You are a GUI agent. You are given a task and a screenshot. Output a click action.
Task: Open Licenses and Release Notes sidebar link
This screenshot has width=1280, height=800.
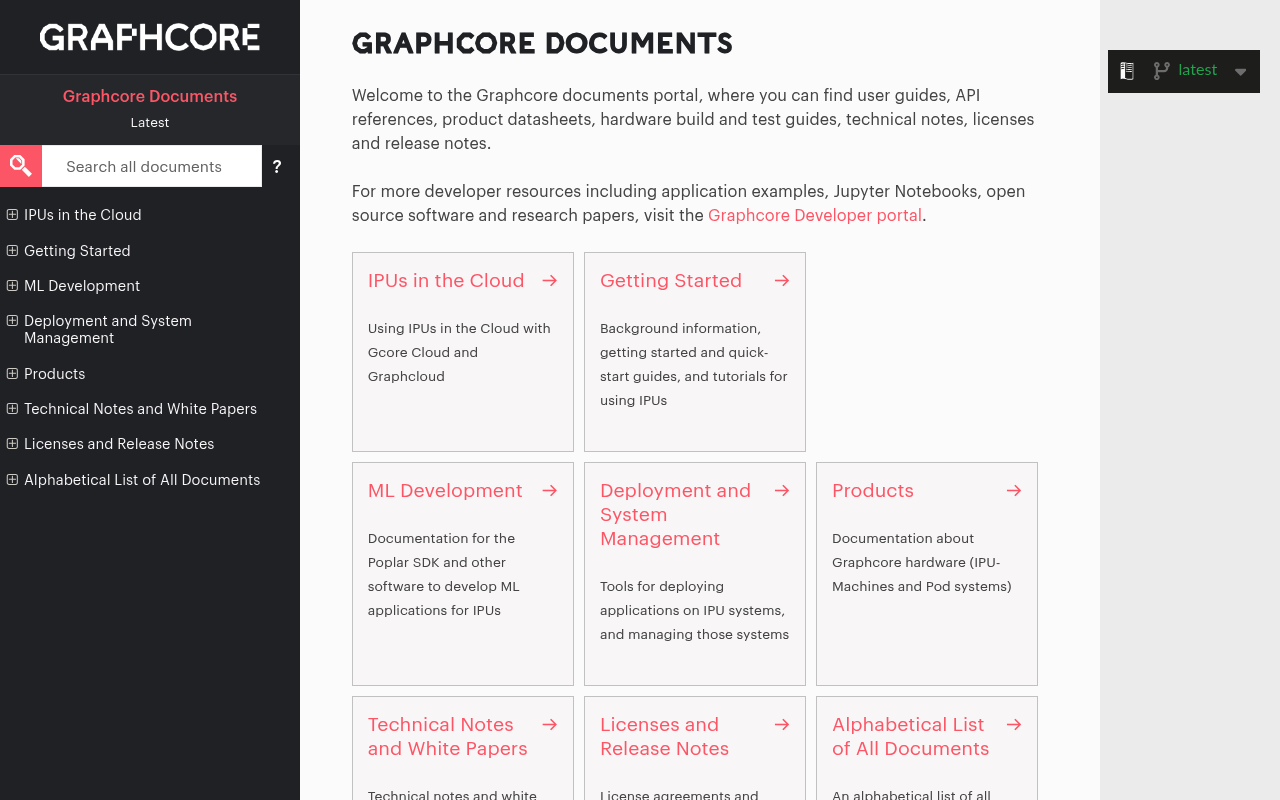pyautogui.click(x=119, y=444)
